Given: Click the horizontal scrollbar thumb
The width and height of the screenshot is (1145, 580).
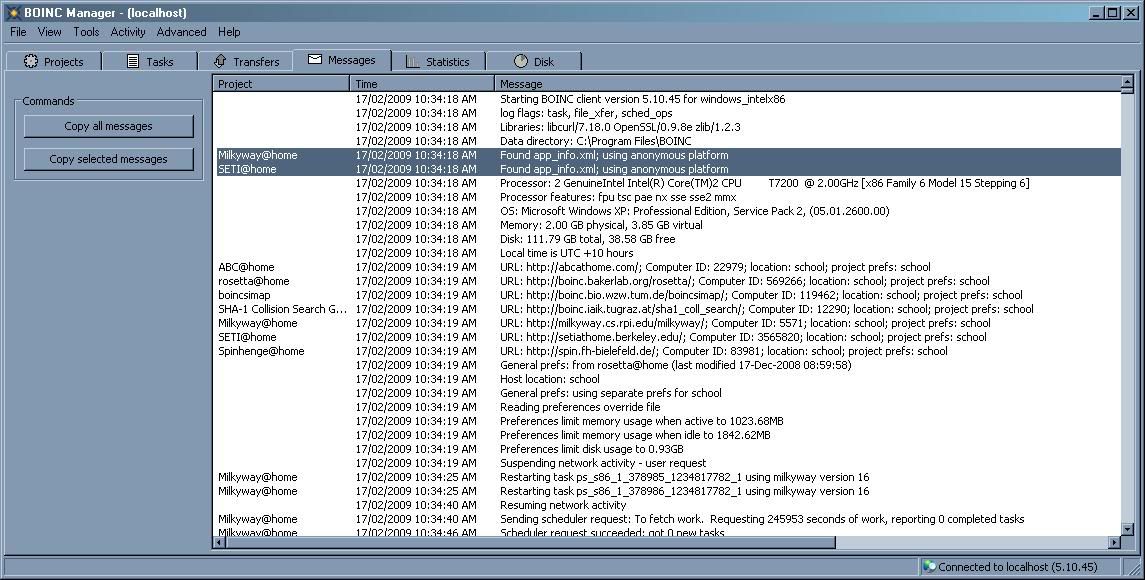Looking at the screenshot, I should click(x=530, y=542).
